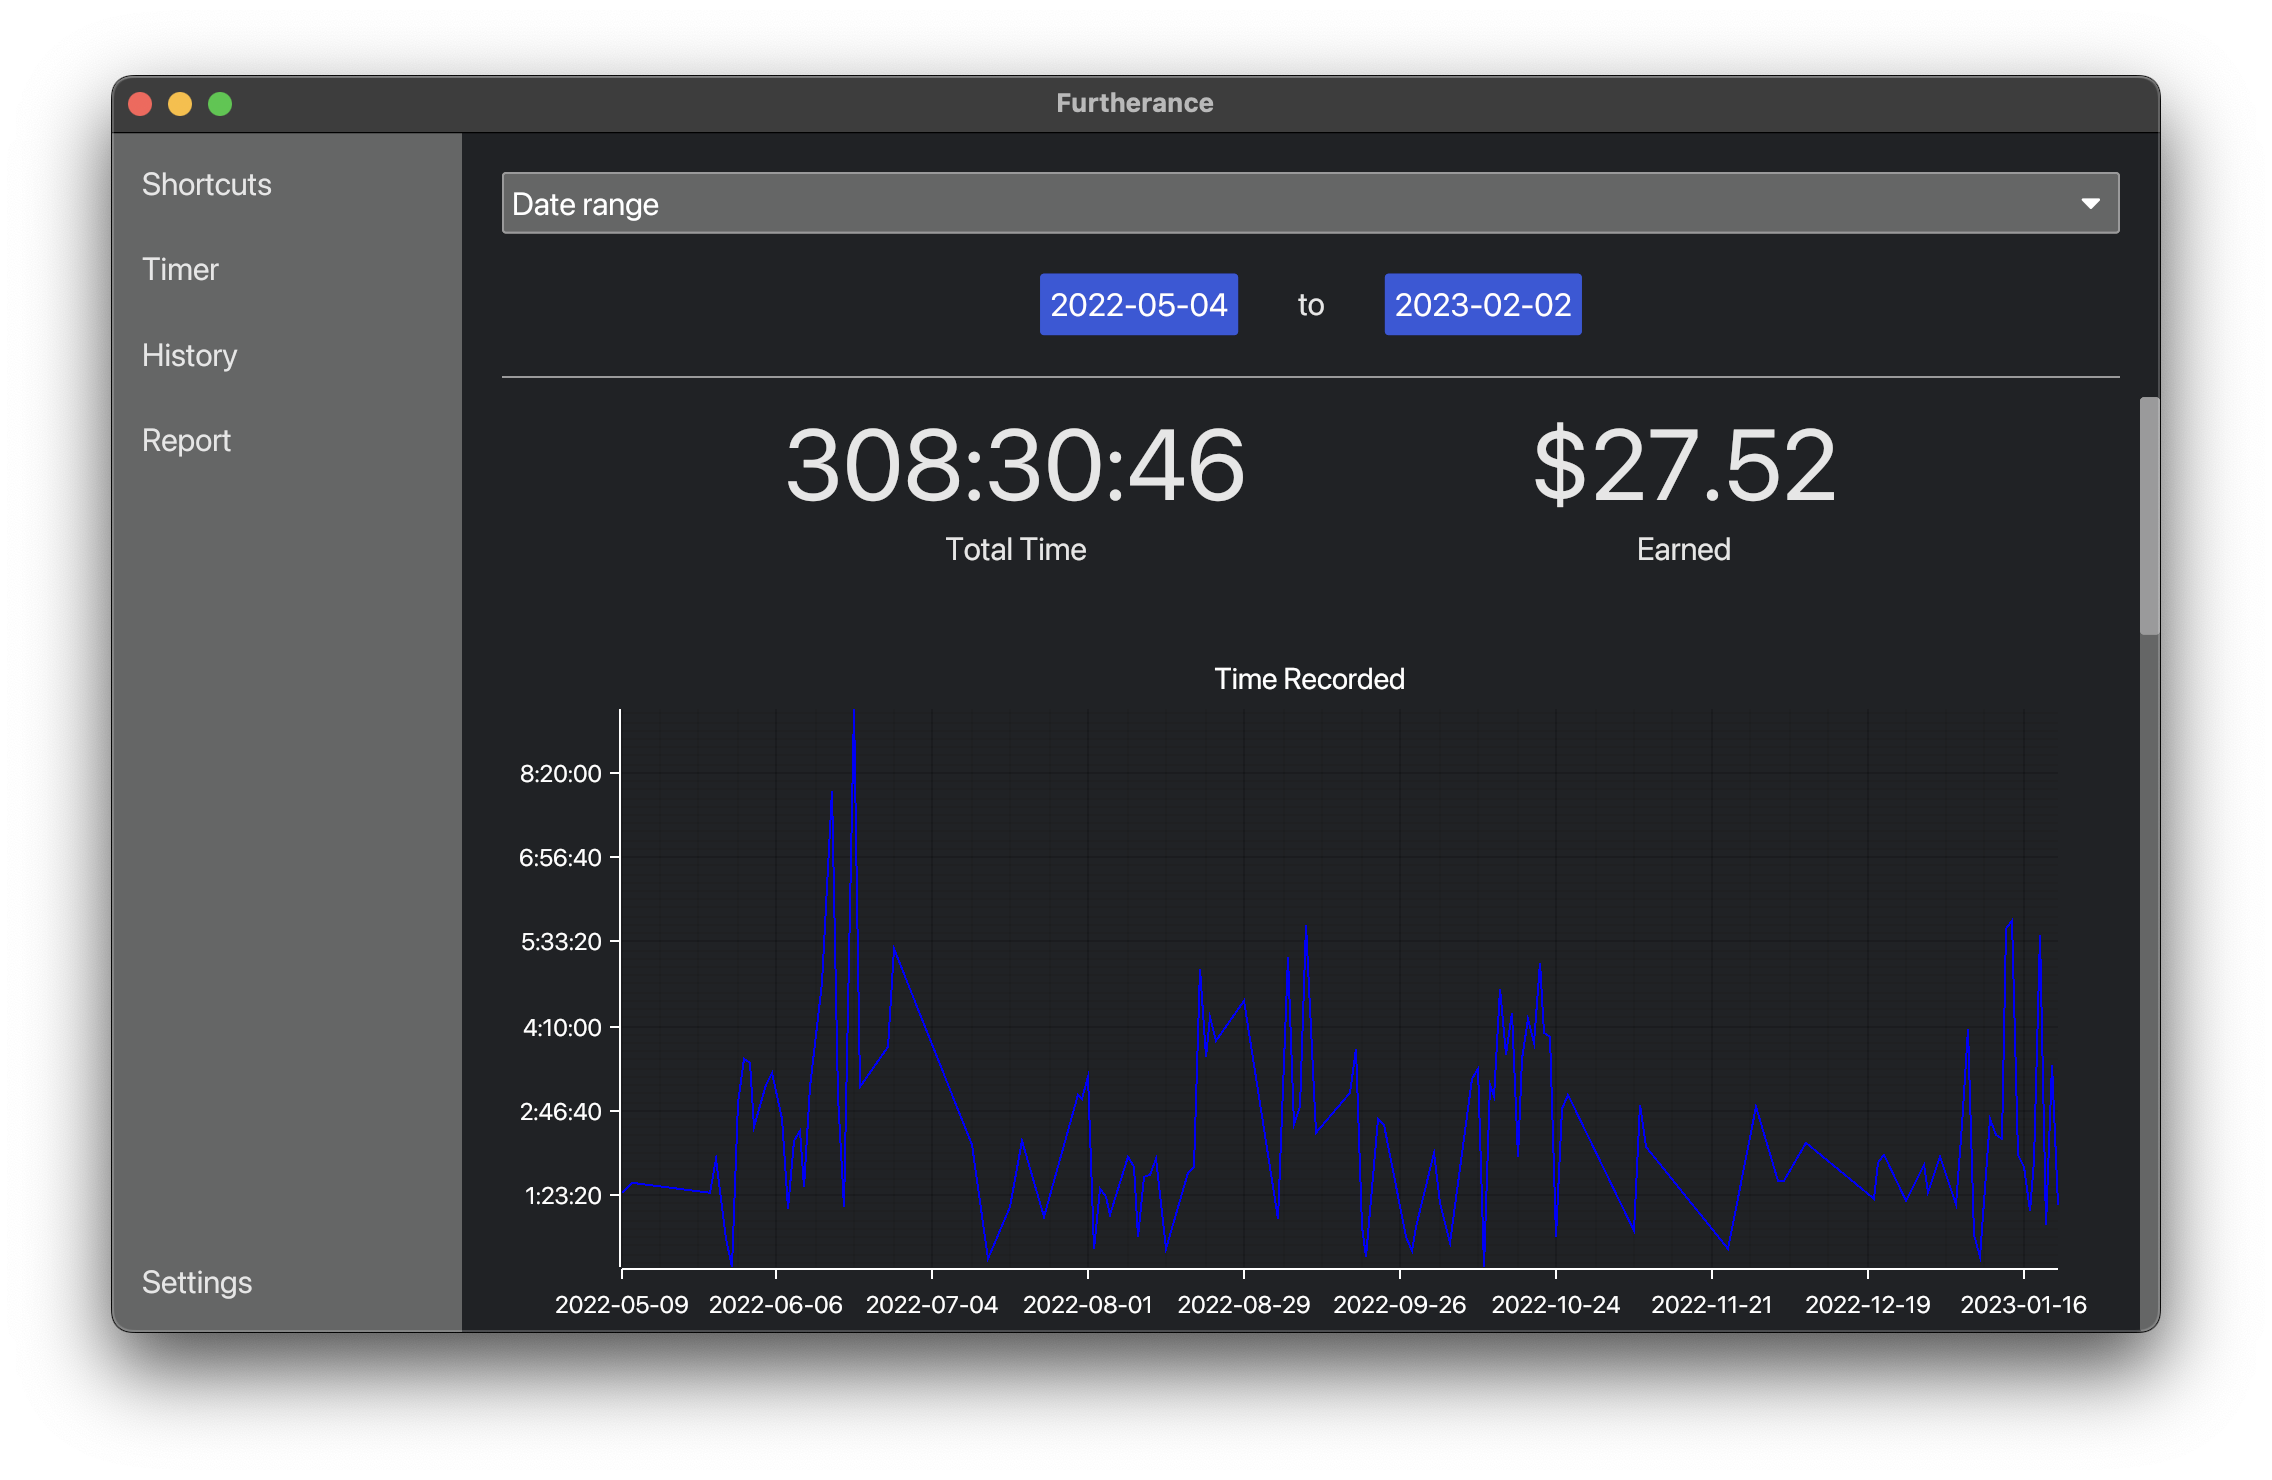Click the end date 2023-02-02

pos(1480,303)
